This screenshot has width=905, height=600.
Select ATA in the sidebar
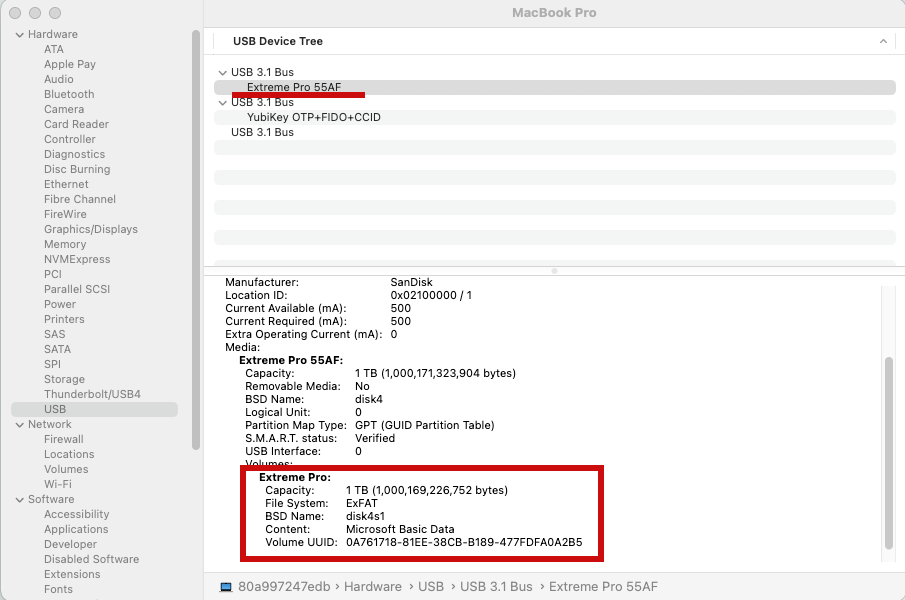click(x=54, y=50)
